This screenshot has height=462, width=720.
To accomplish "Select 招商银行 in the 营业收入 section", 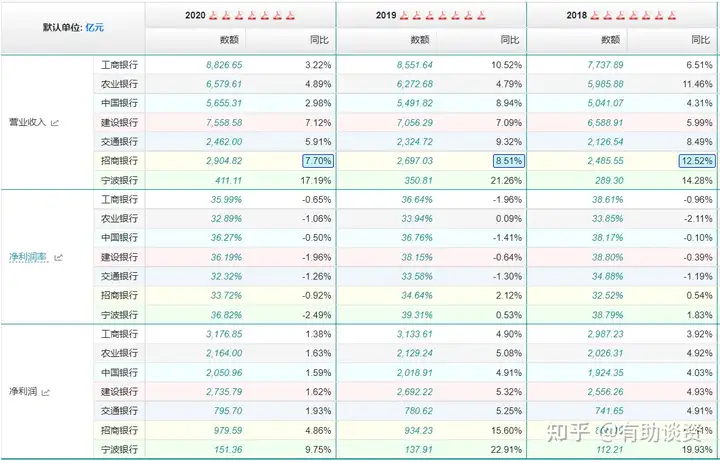I will tap(119, 161).
